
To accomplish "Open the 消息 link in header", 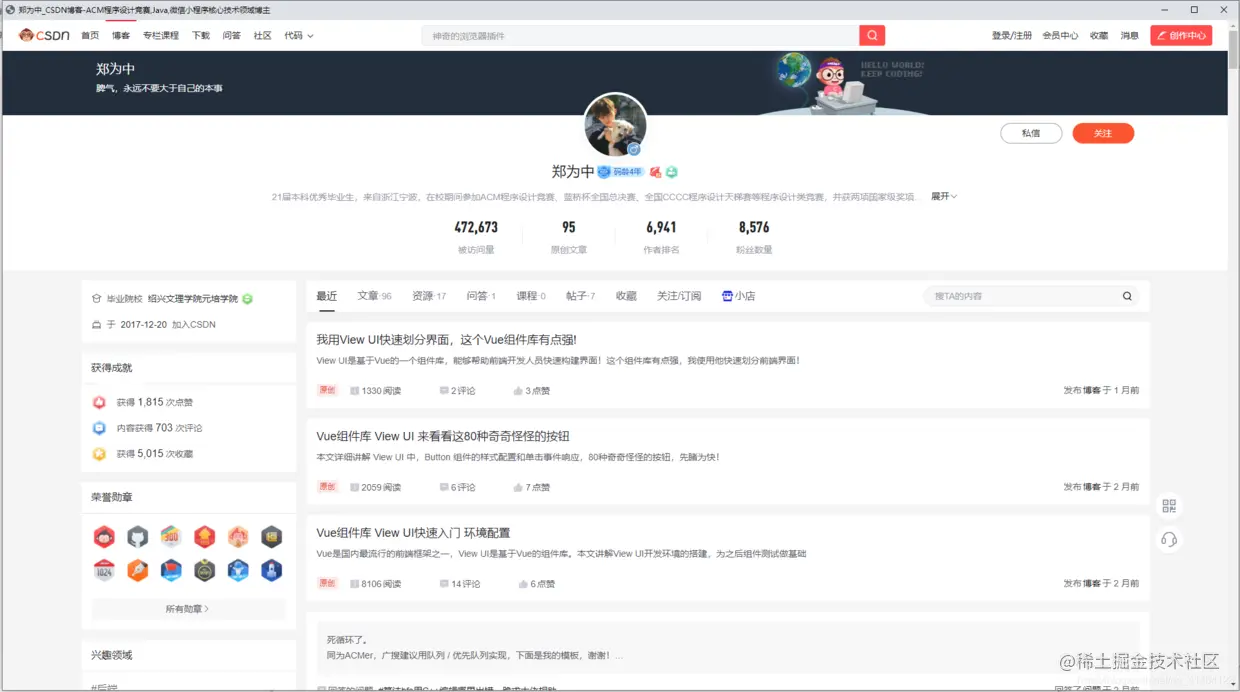I will pos(1129,35).
